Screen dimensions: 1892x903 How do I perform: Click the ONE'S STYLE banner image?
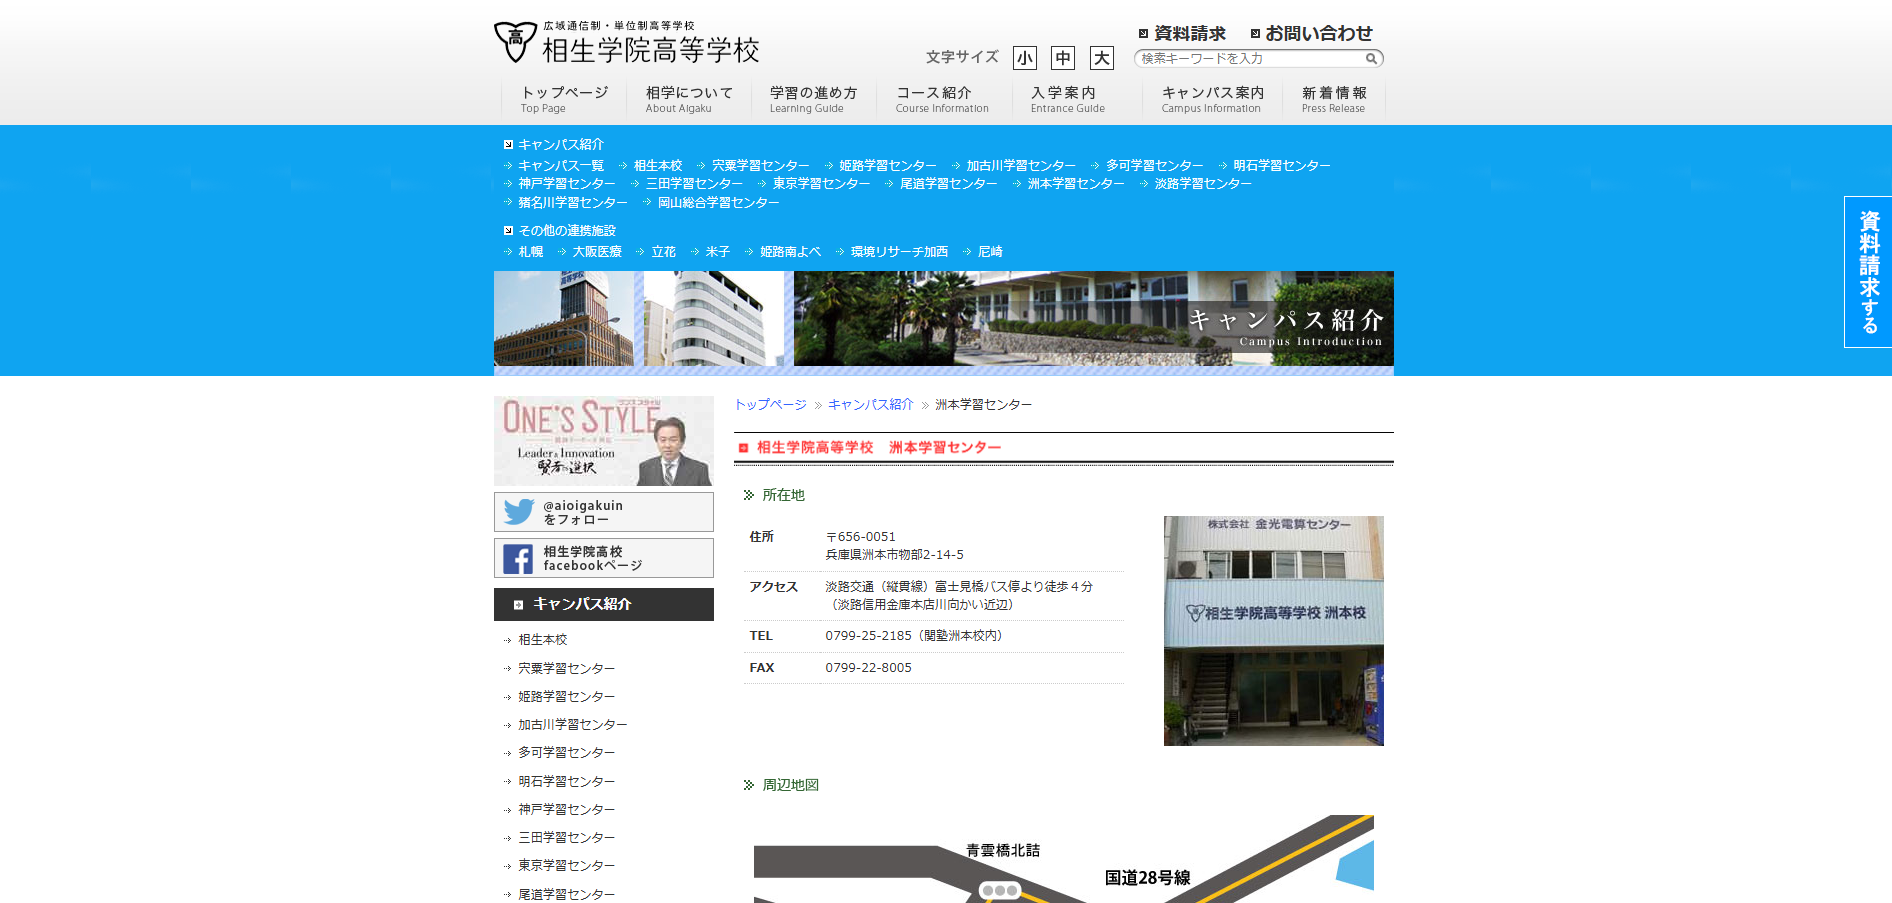pyautogui.click(x=603, y=441)
